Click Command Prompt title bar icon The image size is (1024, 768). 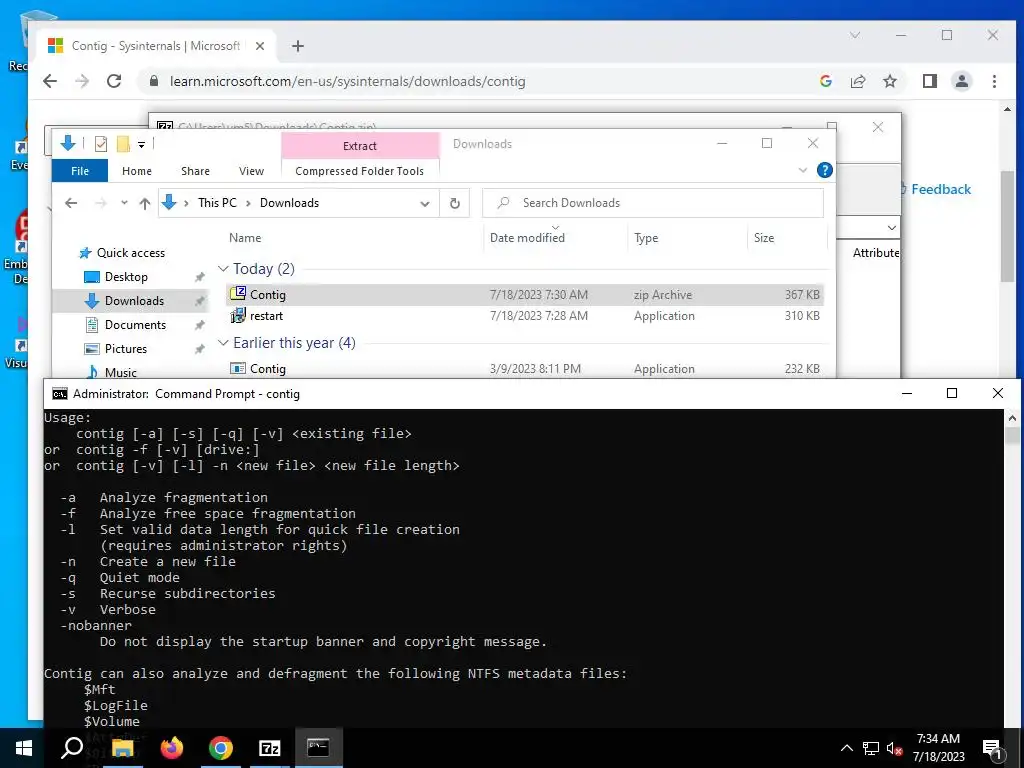pyautogui.click(x=59, y=394)
